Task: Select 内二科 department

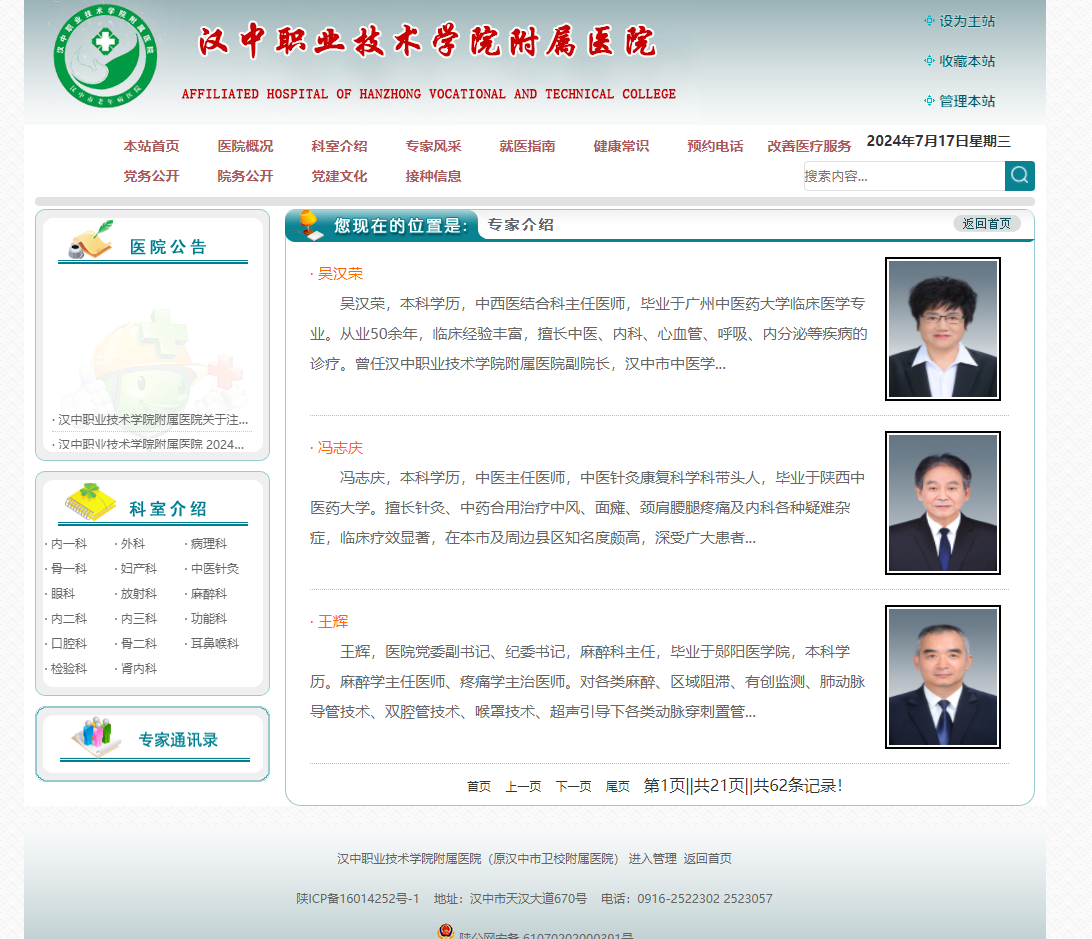Action: point(69,619)
